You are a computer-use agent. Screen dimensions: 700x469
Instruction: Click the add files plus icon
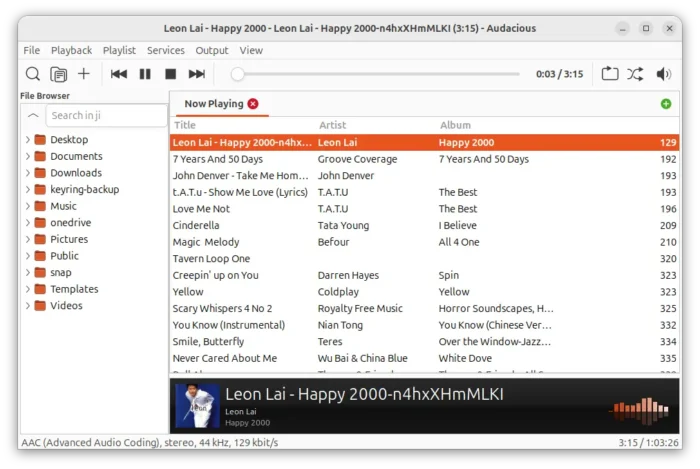point(83,73)
